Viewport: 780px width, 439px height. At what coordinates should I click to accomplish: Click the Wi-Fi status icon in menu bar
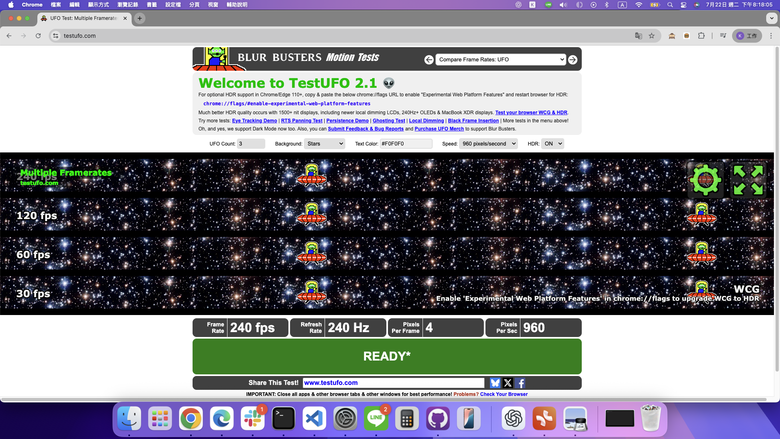(x=639, y=4)
